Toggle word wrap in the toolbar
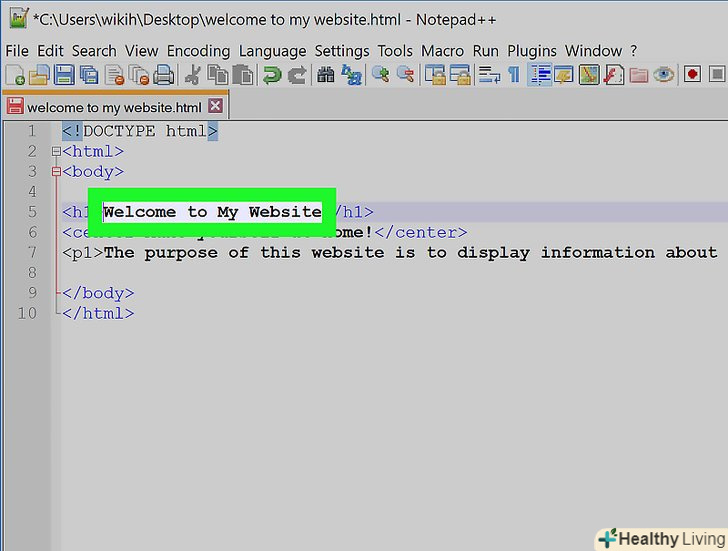 [489, 75]
